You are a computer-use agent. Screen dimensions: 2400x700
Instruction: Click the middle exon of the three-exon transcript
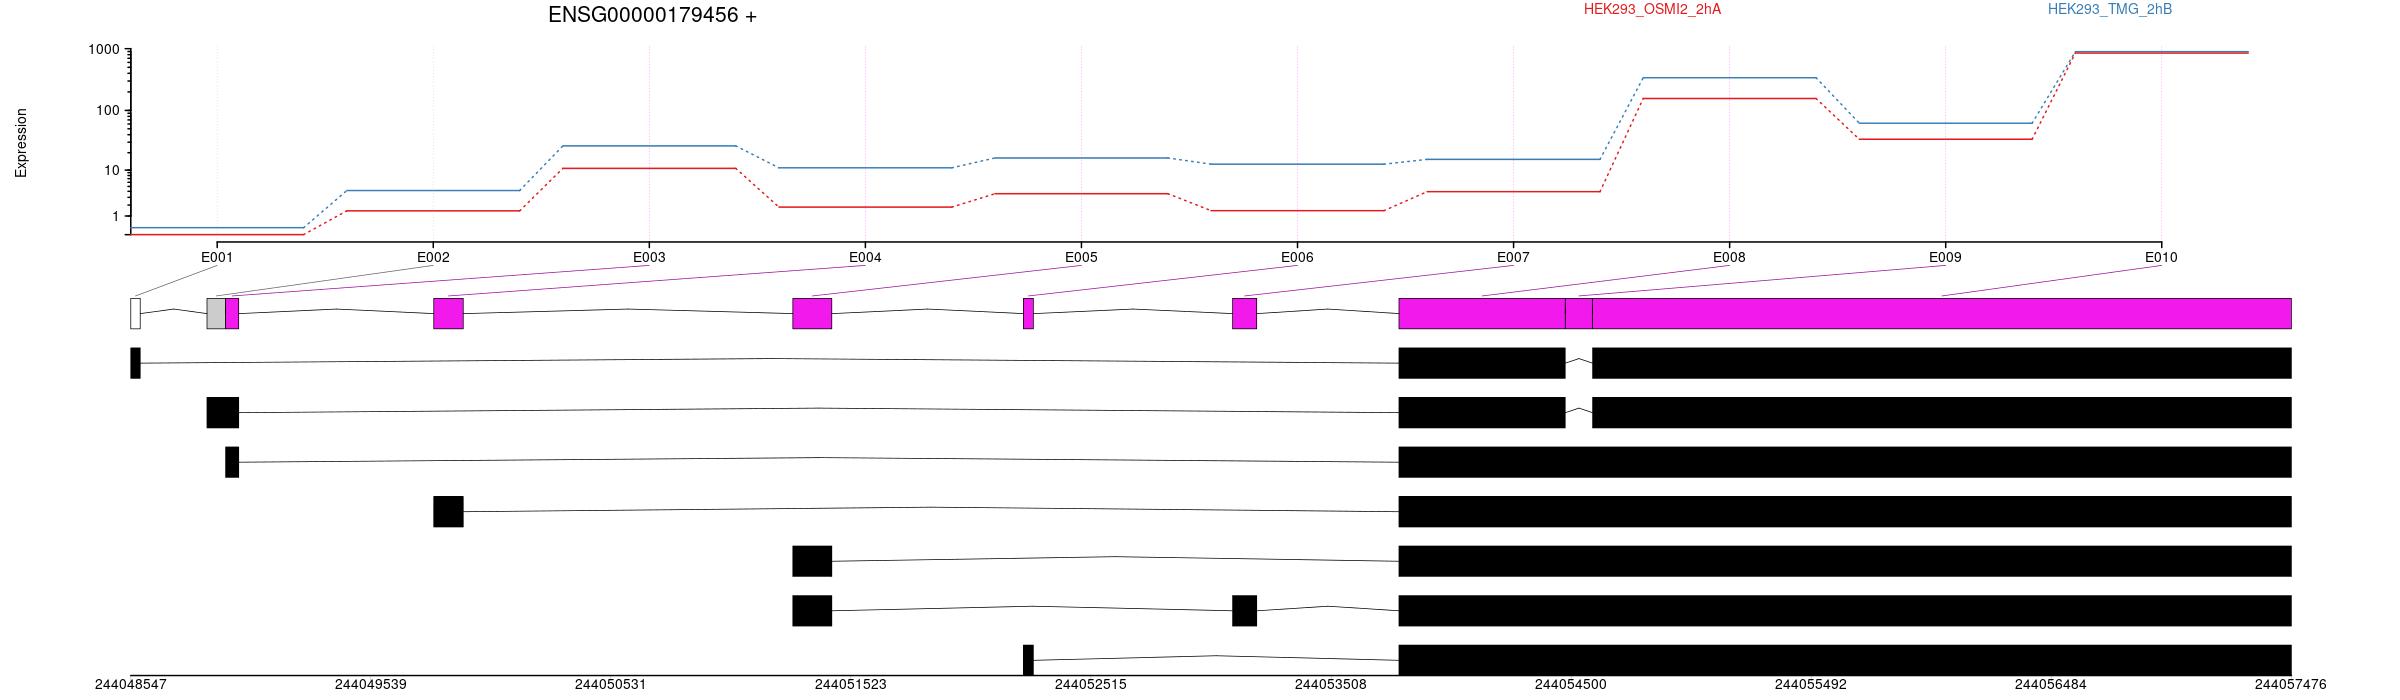click(x=1244, y=611)
